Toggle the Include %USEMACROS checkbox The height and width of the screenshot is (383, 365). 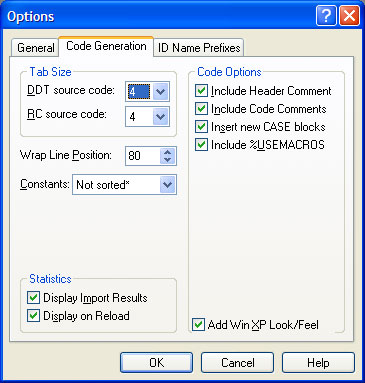[x=201, y=145]
